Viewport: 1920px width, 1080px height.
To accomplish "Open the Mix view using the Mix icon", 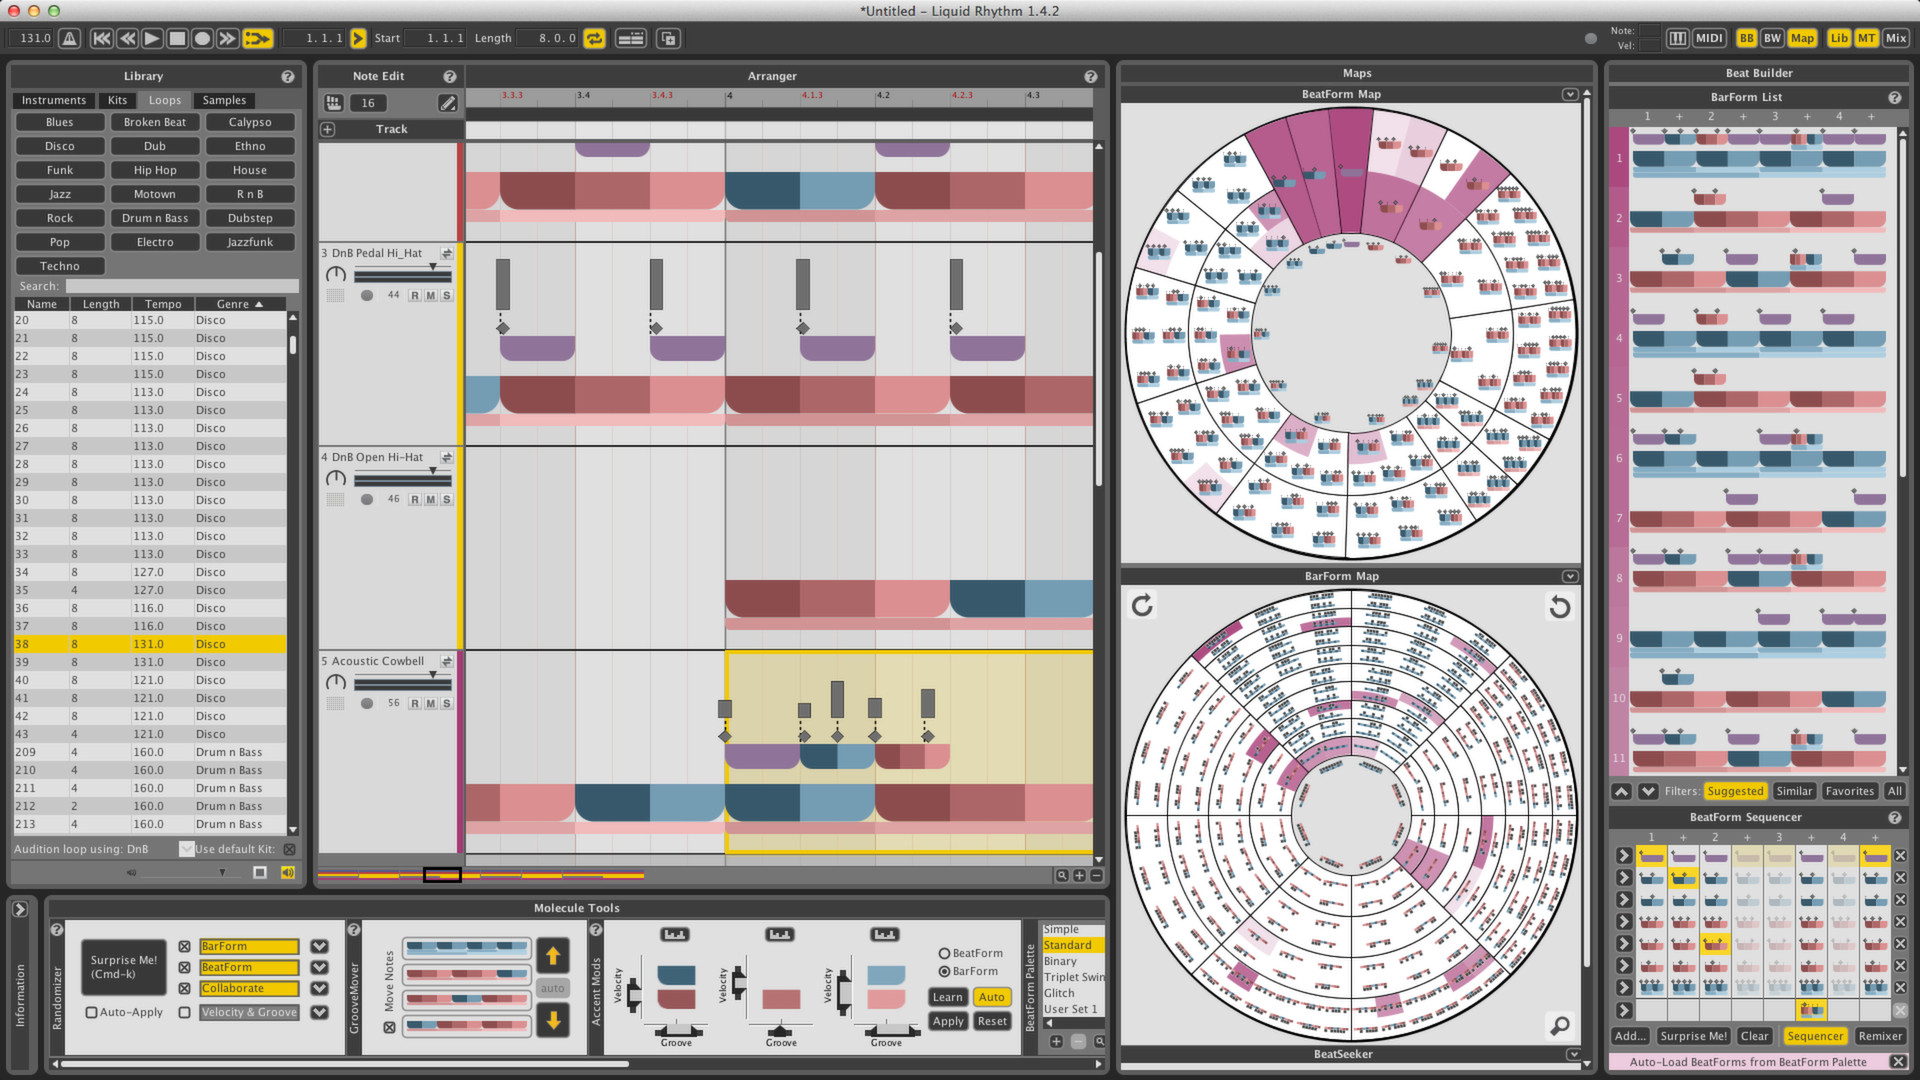I will tap(1895, 37).
